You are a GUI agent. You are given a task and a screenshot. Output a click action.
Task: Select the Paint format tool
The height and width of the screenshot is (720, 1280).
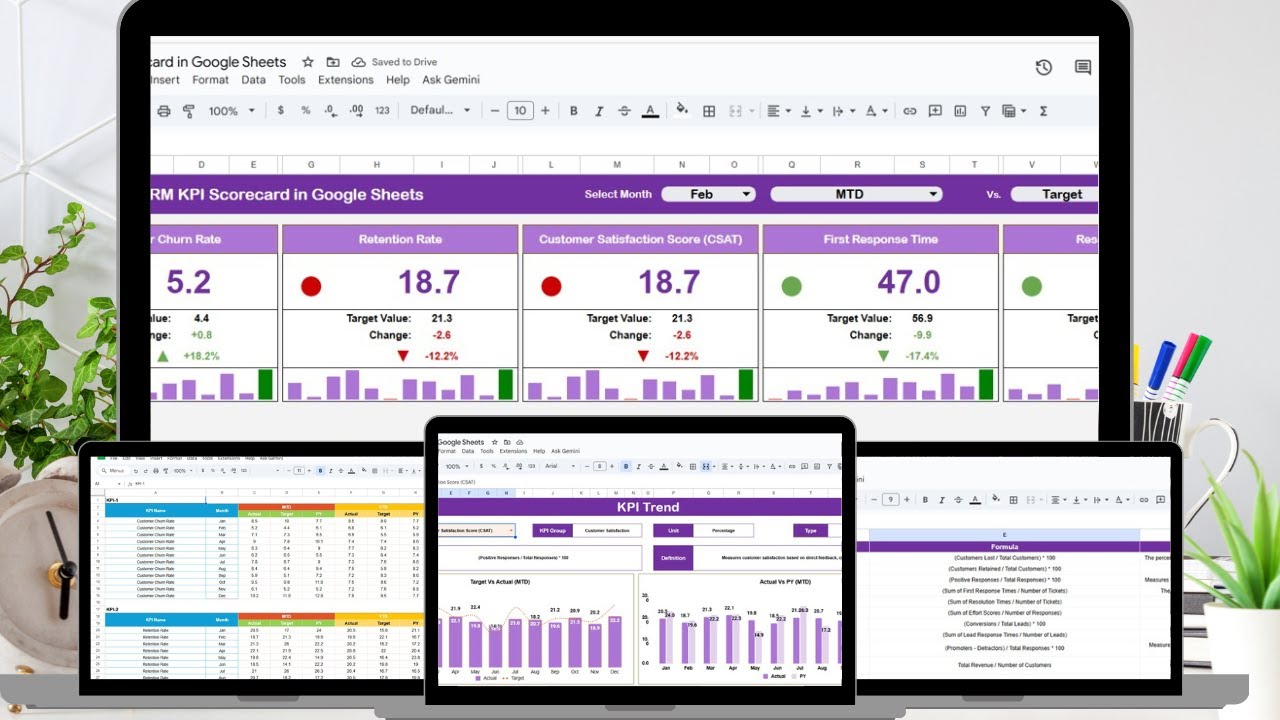(189, 111)
